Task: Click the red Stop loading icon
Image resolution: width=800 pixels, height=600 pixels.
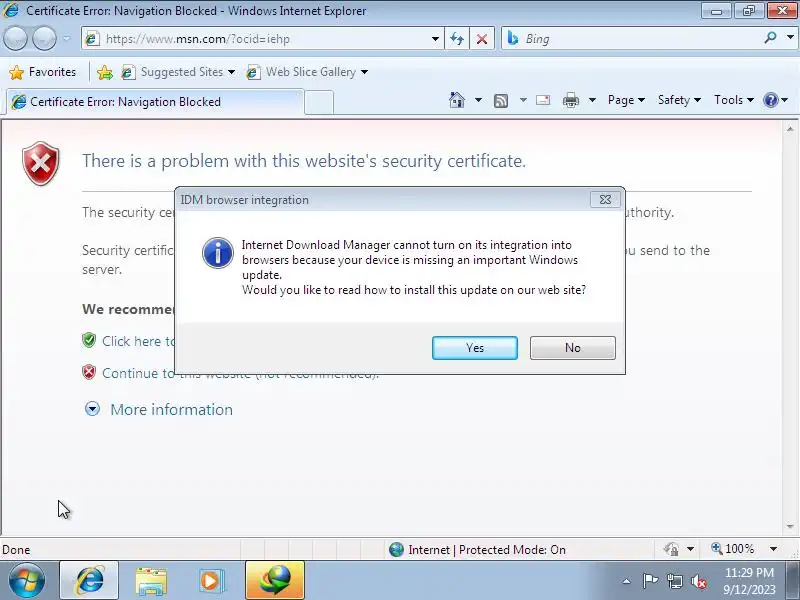Action: point(482,39)
